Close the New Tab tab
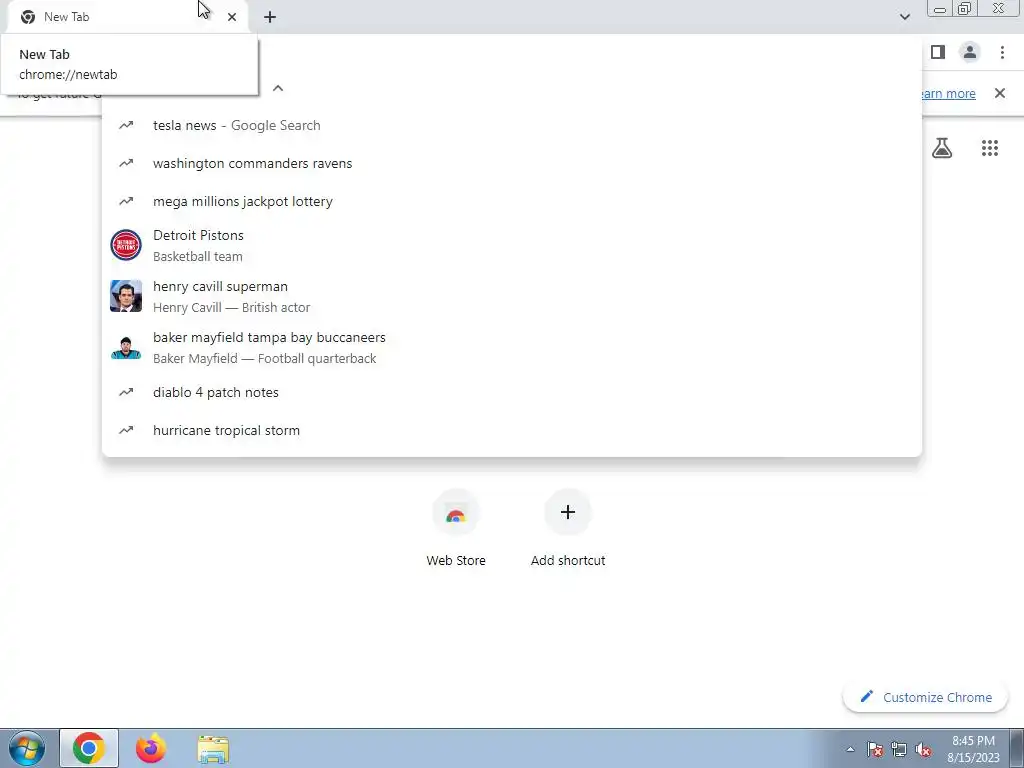 232,17
